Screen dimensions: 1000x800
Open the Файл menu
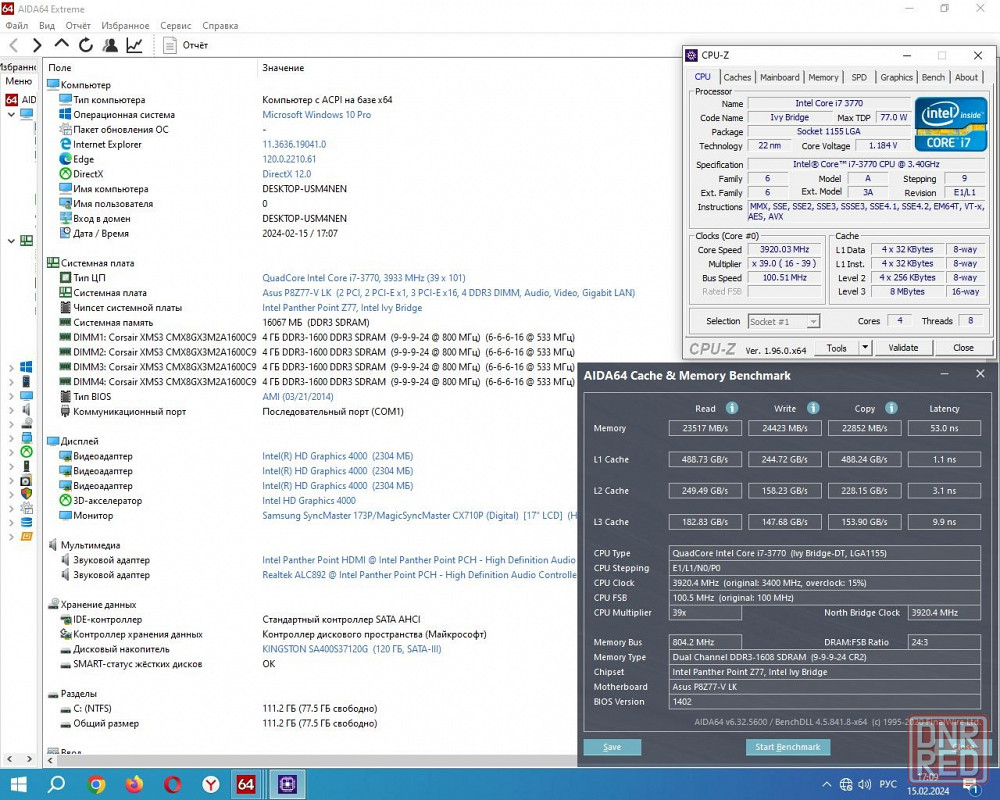(x=17, y=26)
